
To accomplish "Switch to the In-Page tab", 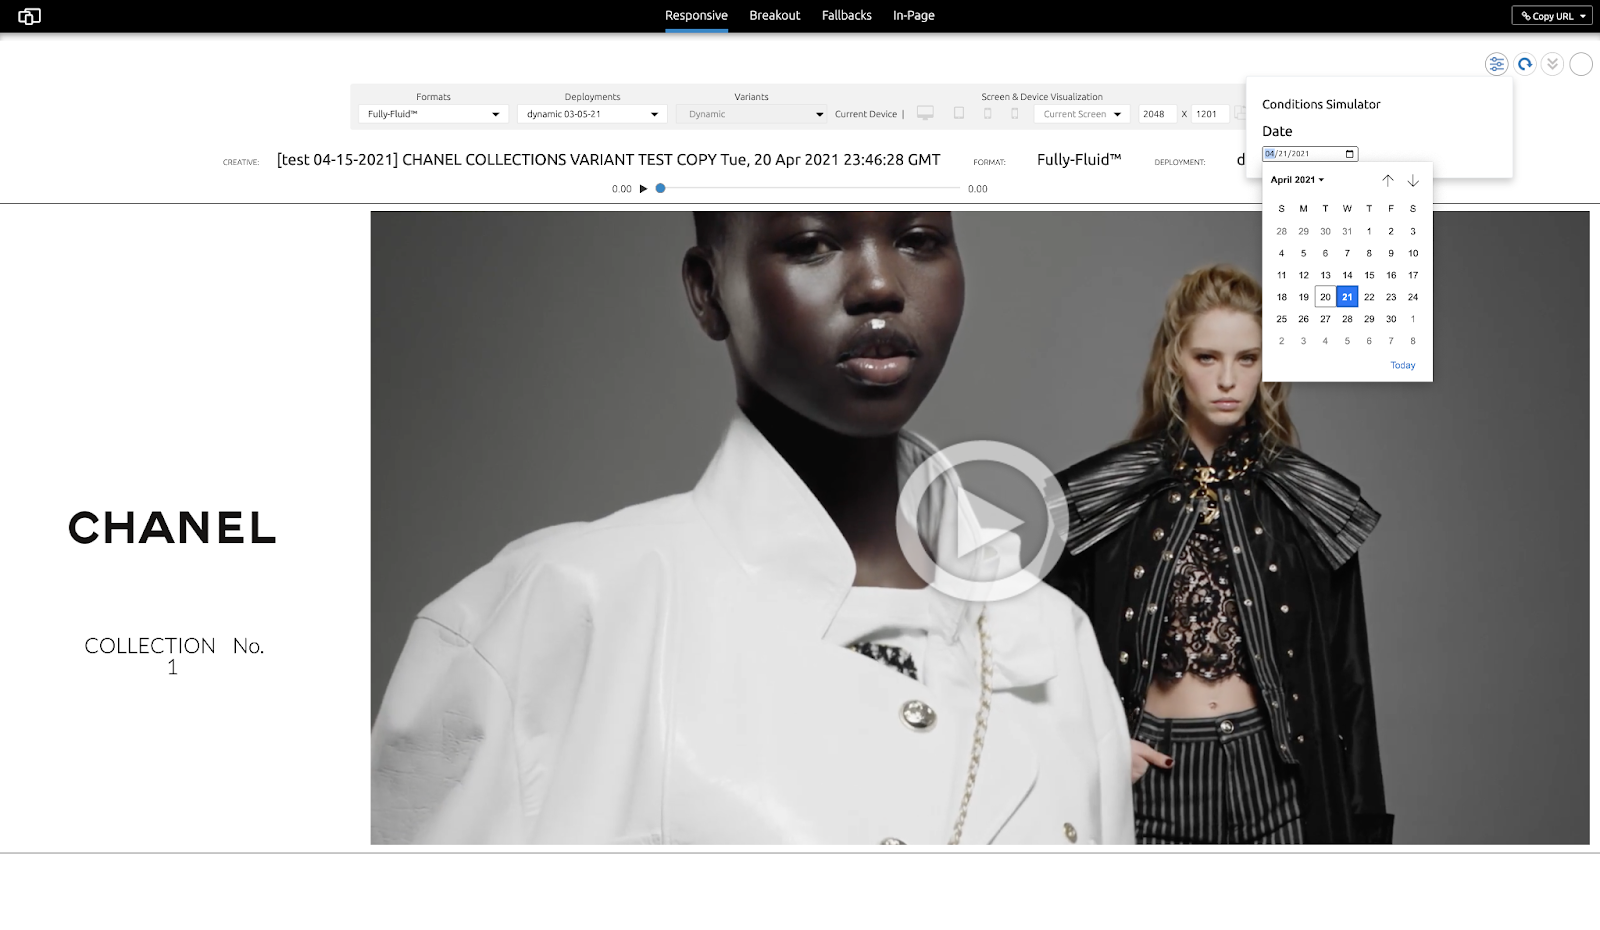I will [914, 15].
